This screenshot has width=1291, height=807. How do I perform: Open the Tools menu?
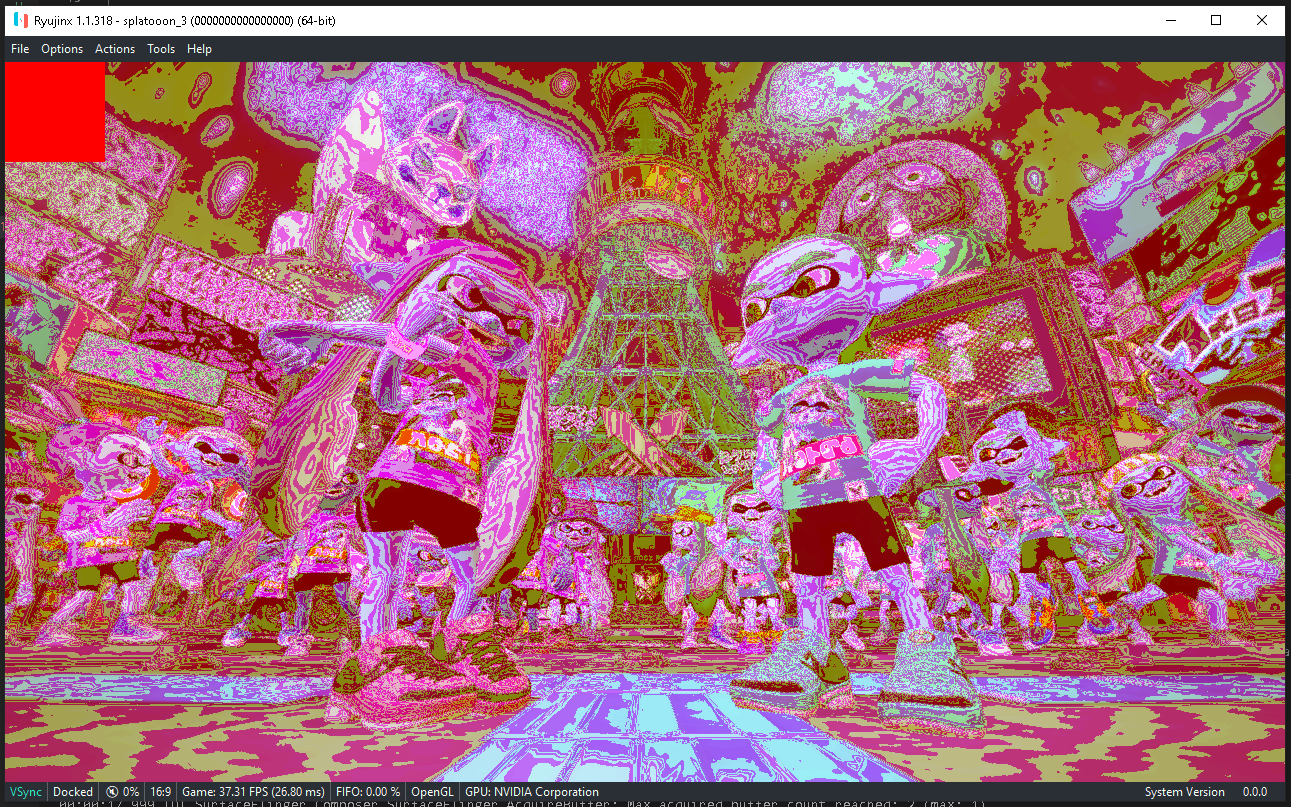[161, 49]
